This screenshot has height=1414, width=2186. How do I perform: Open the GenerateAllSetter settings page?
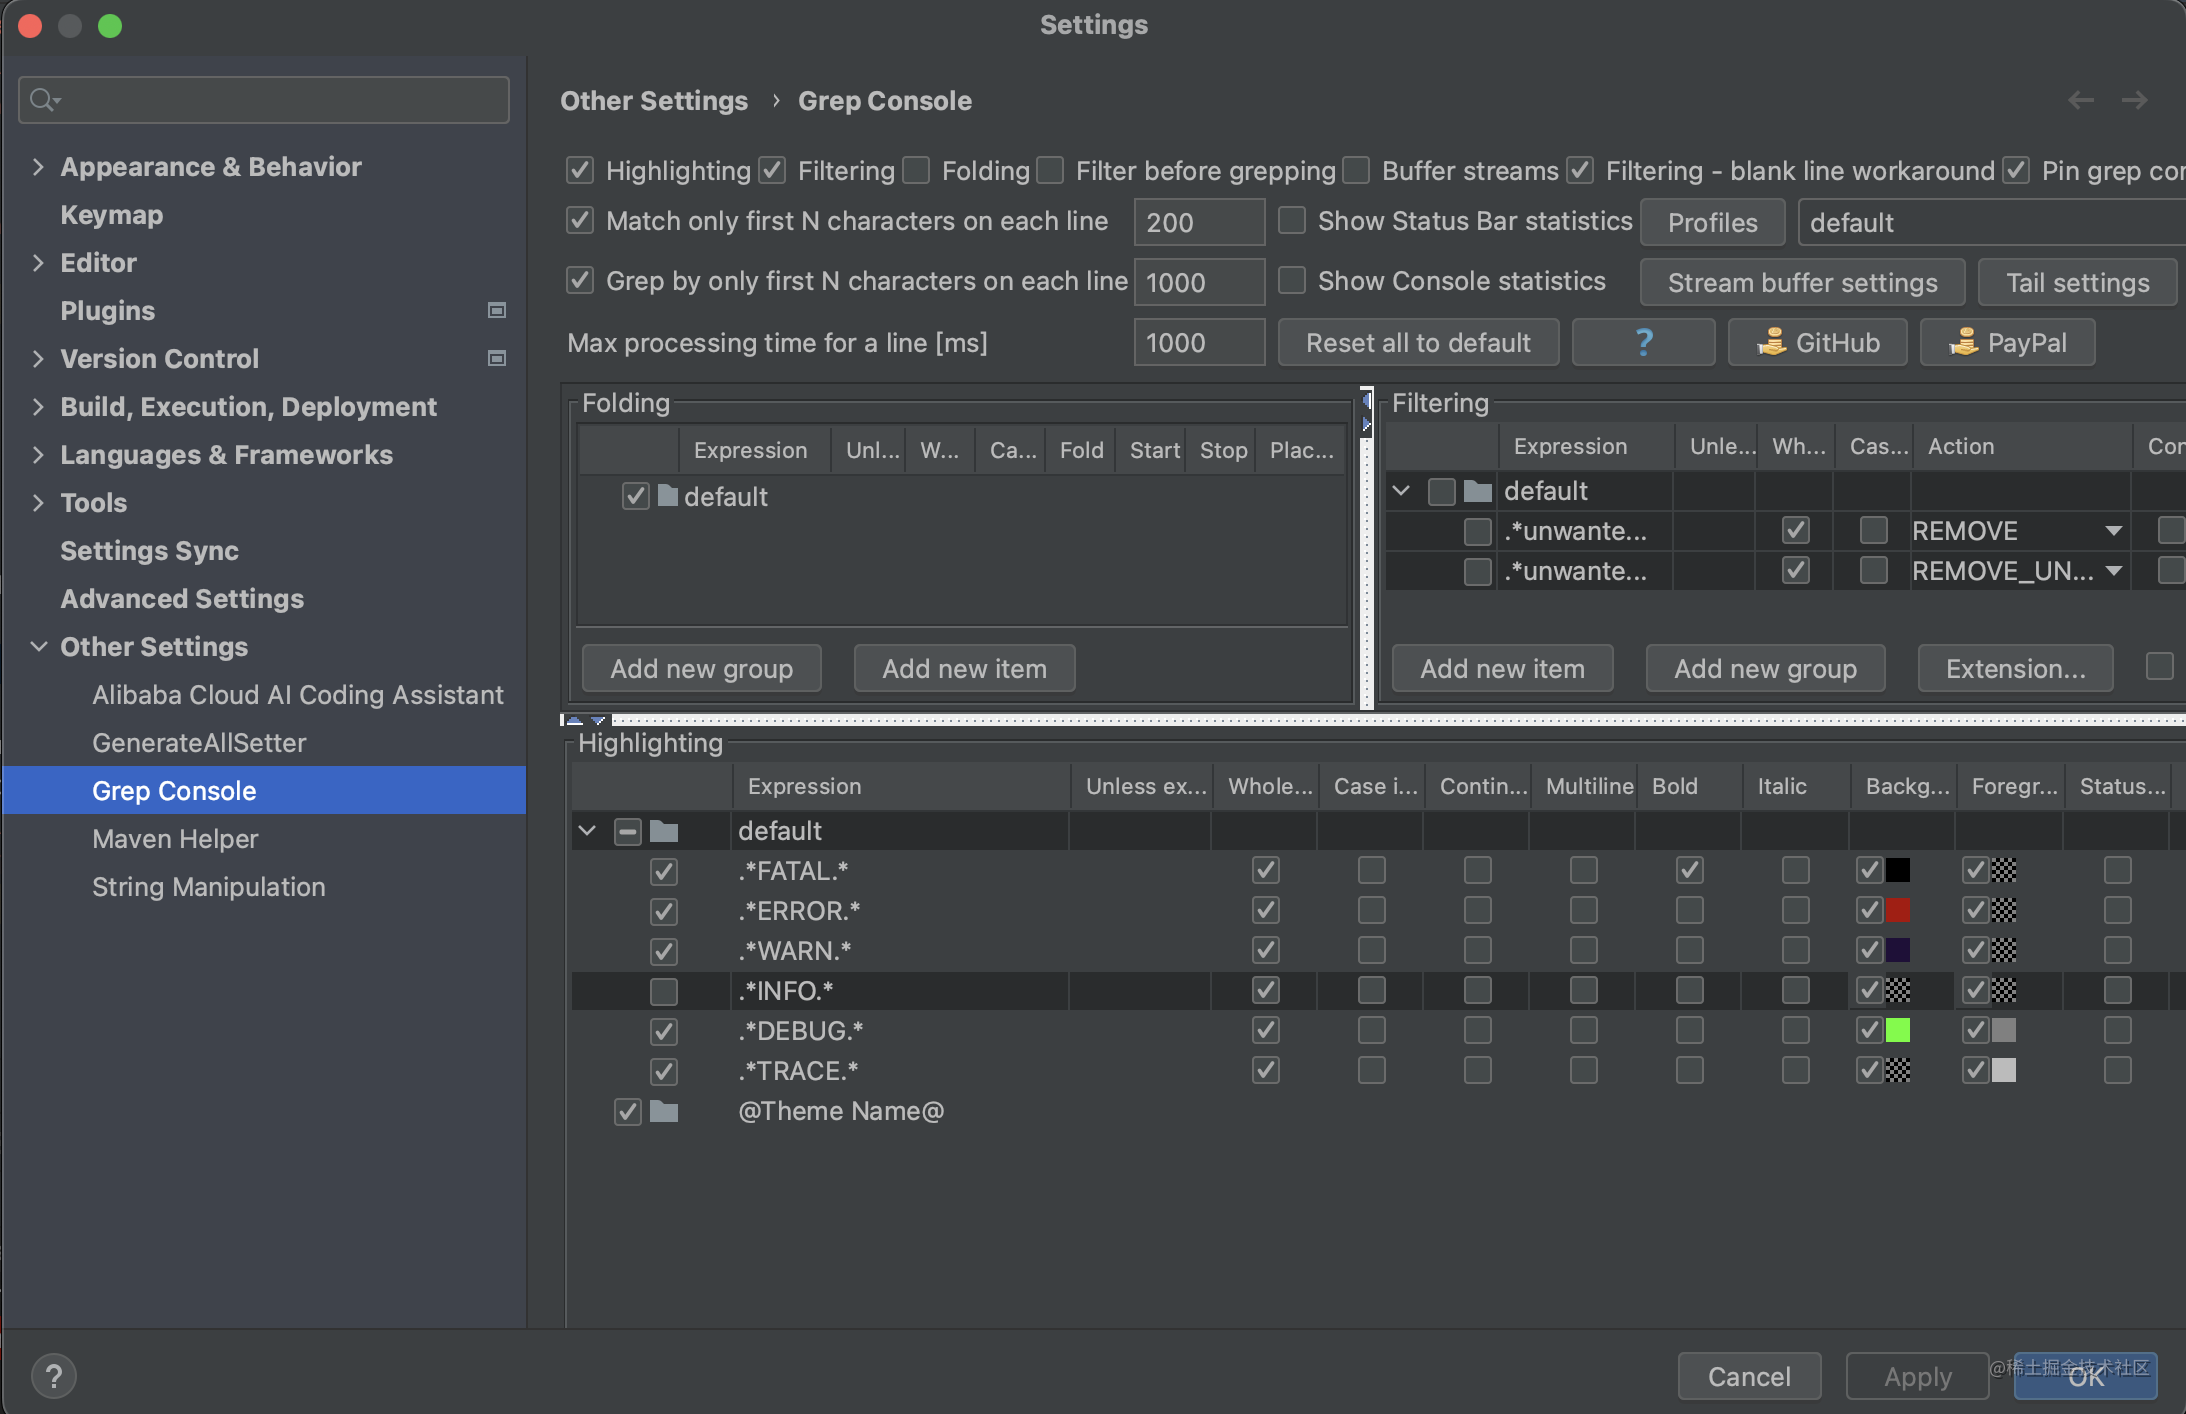click(x=199, y=743)
